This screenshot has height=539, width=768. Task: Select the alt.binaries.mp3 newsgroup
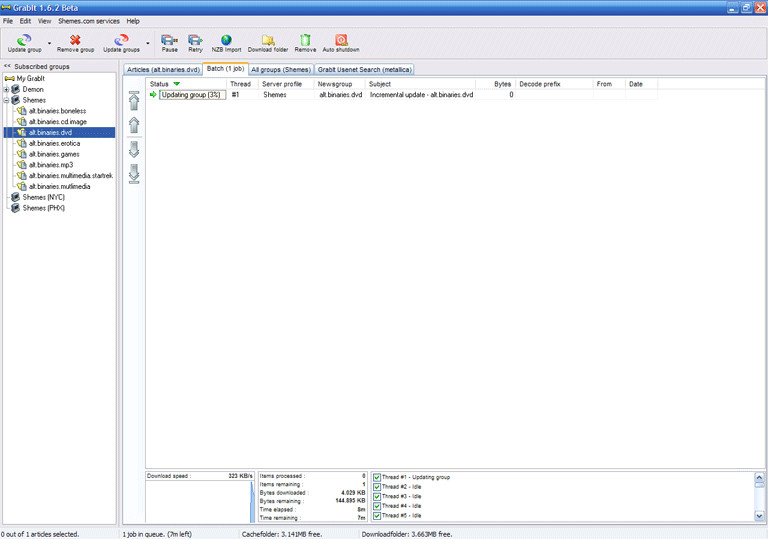[x=51, y=165]
